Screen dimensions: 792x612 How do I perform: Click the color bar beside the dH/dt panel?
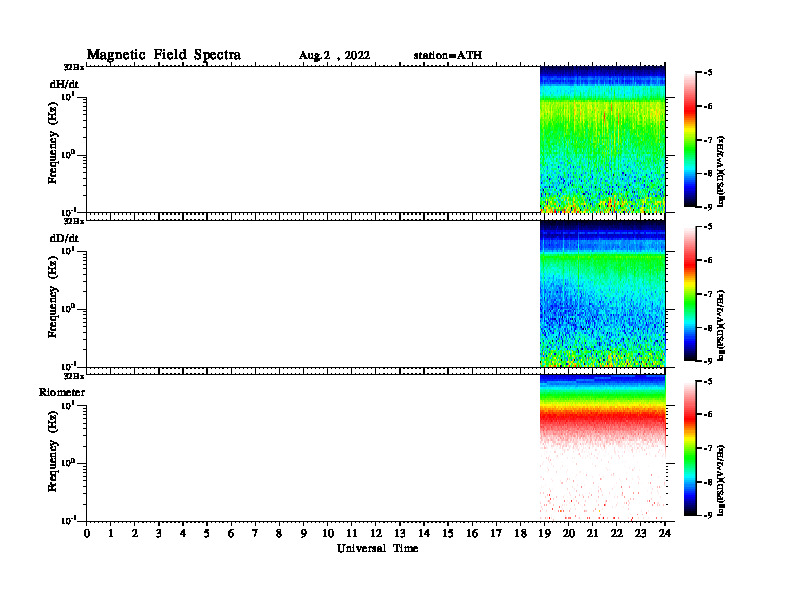pos(690,140)
